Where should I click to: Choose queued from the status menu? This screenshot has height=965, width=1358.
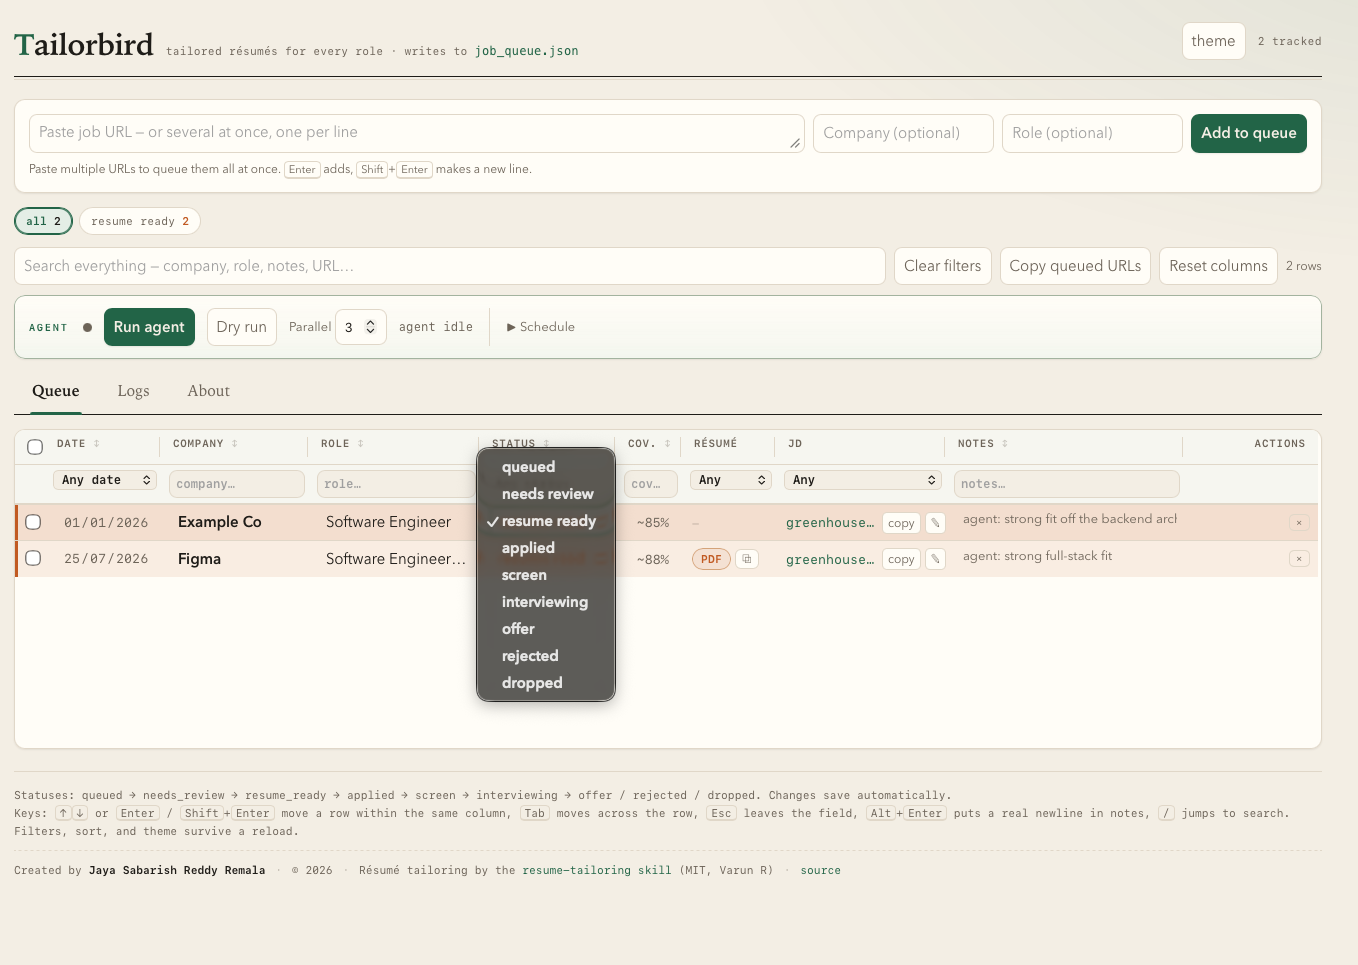(546, 467)
